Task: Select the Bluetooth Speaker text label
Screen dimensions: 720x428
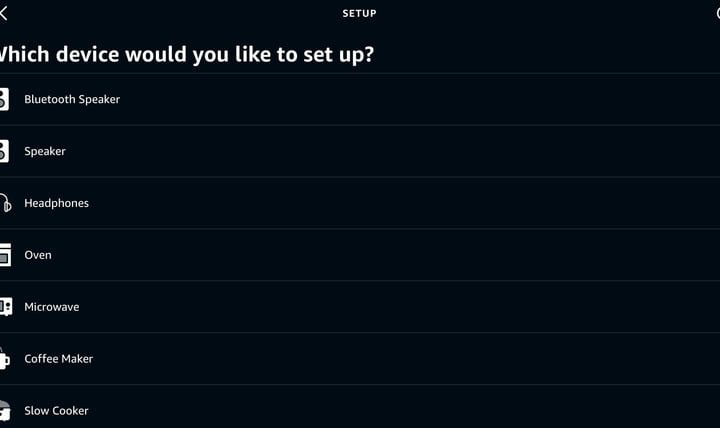Action: point(72,99)
